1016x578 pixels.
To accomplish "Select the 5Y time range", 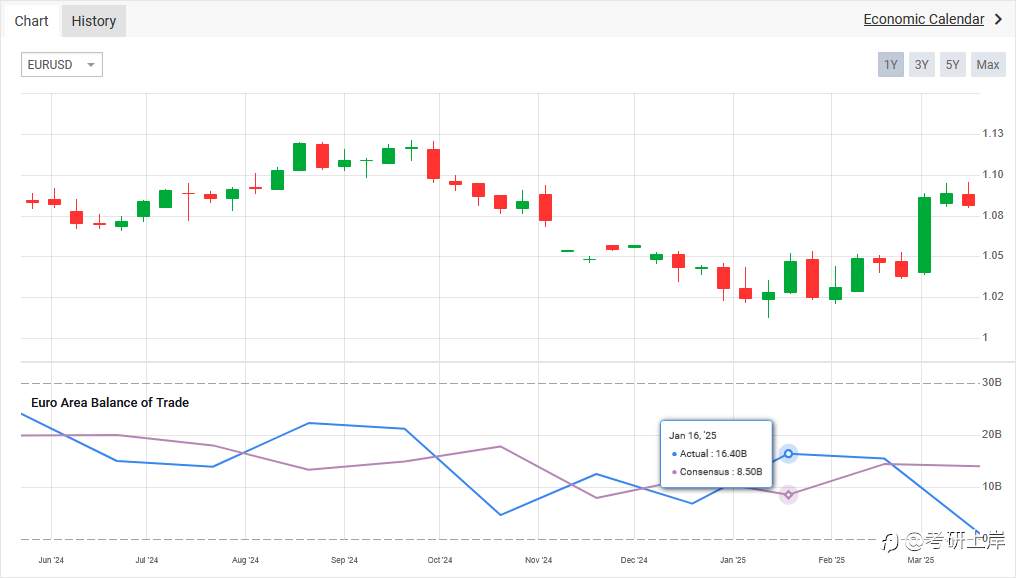I will pos(952,65).
